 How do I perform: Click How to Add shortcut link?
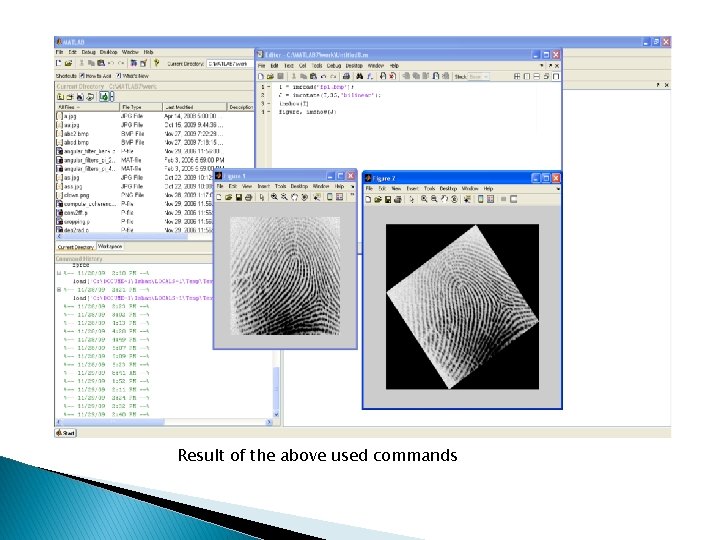(x=96, y=76)
